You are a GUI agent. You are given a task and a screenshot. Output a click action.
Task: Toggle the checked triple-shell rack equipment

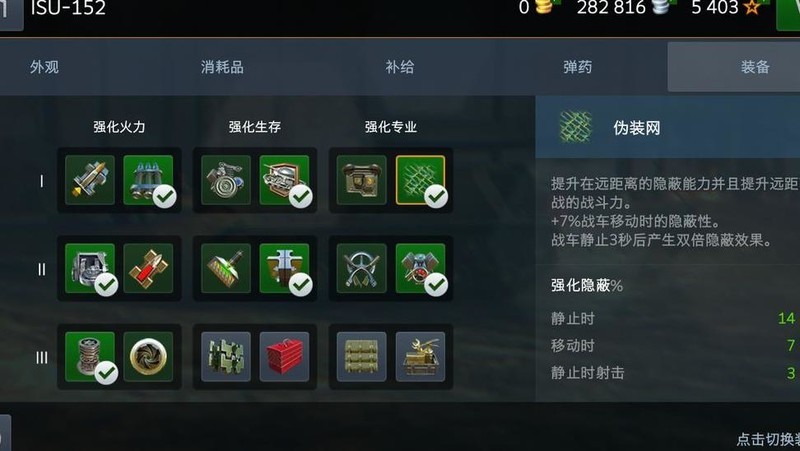coord(148,180)
